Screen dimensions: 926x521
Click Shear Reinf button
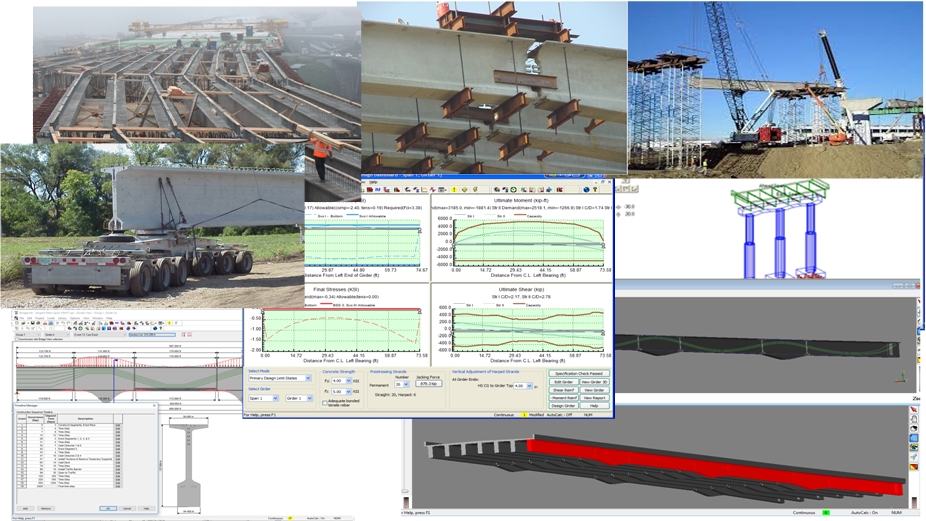tap(563, 390)
